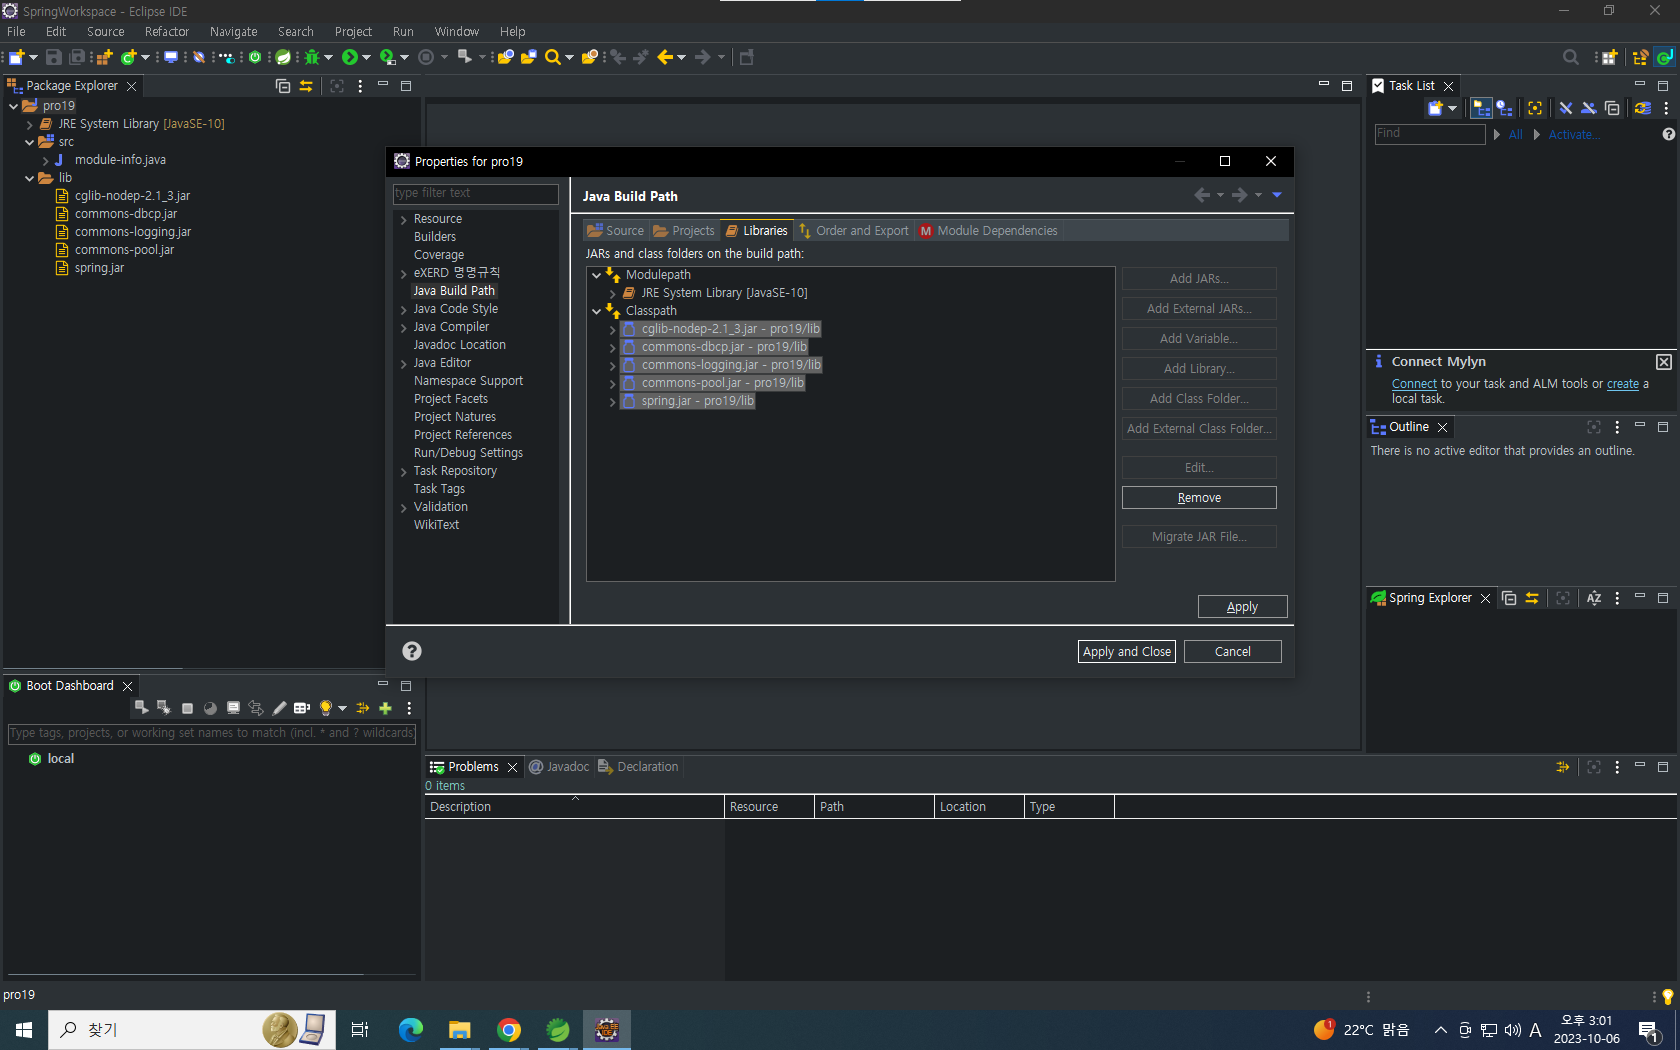Image resolution: width=1680 pixels, height=1050 pixels.
Task: Click the Boot Dashboard tag filter field
Action: [x=212, y=733]
